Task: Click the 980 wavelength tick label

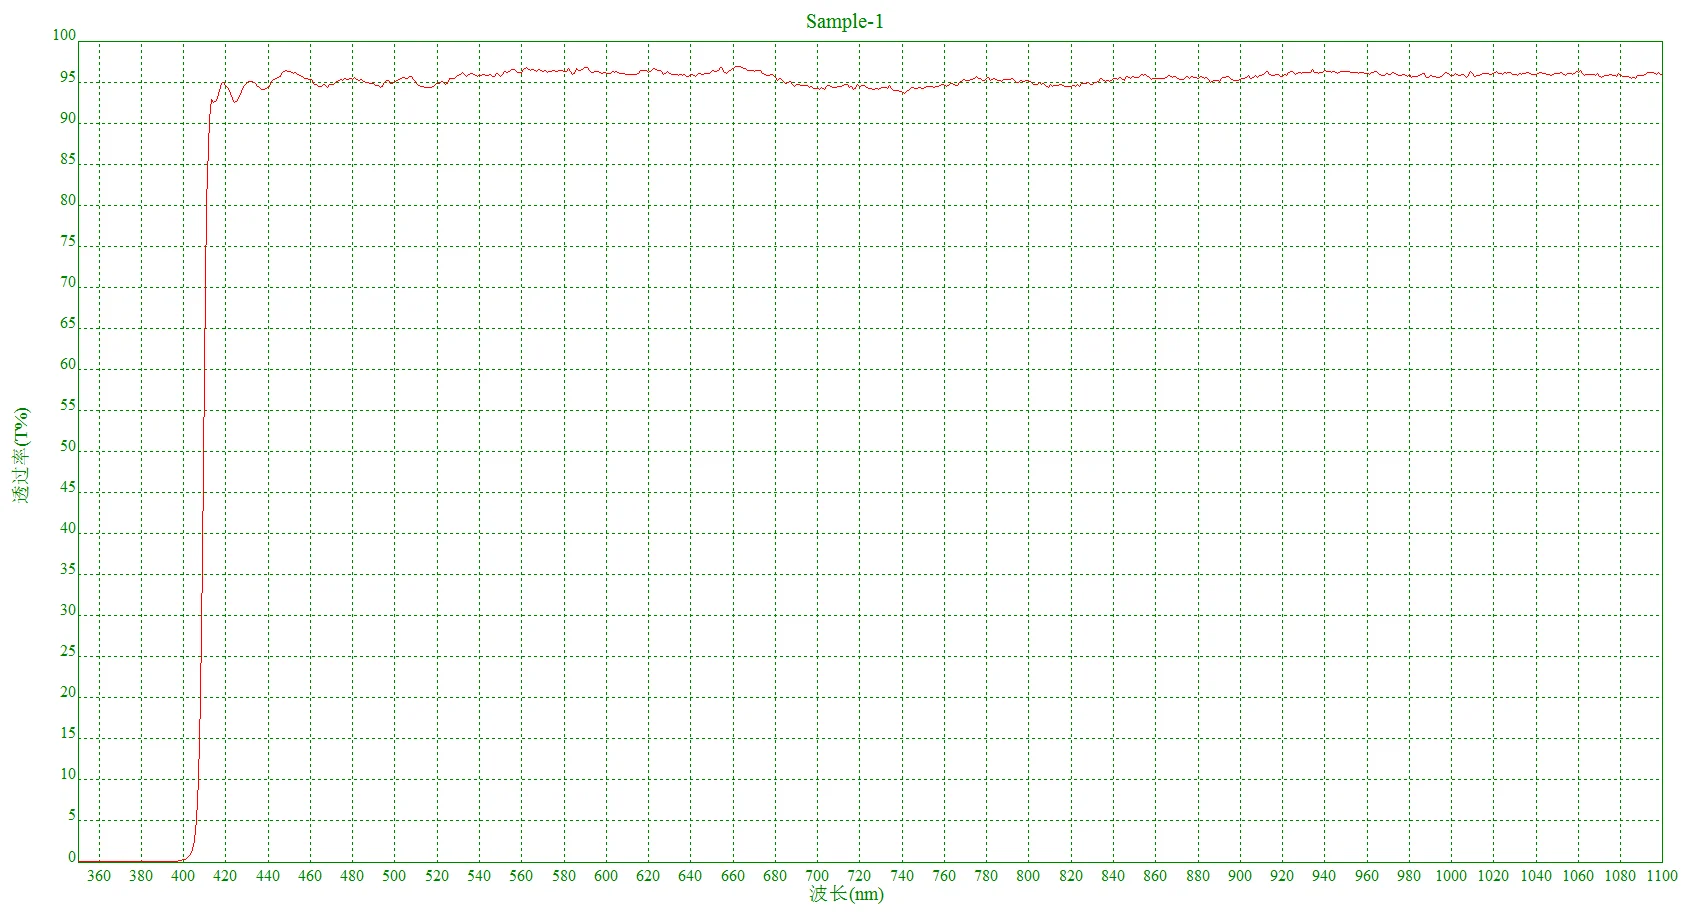Action: pos(1409,876)
